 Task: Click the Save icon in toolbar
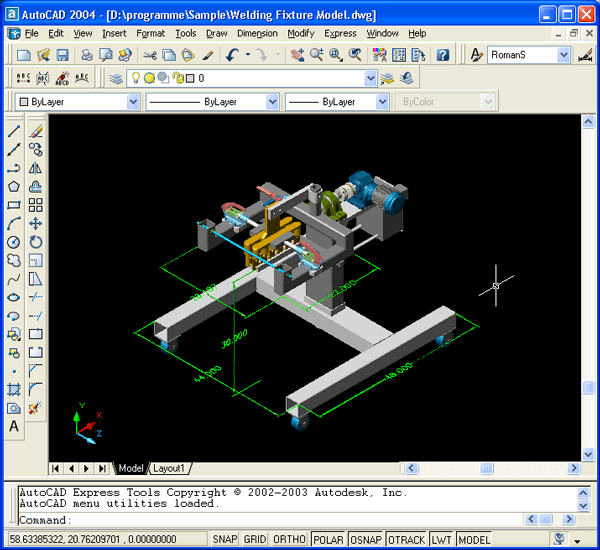(x=62, y=55)
